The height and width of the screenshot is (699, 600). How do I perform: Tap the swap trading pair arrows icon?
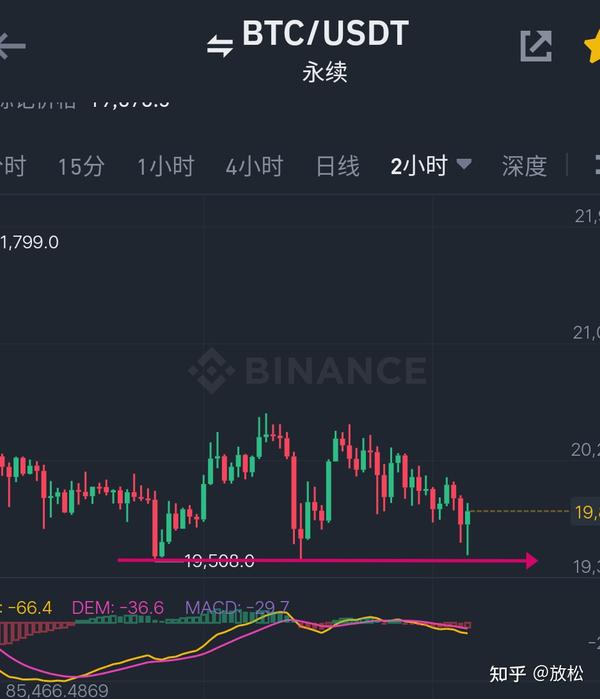coord(220,46)
